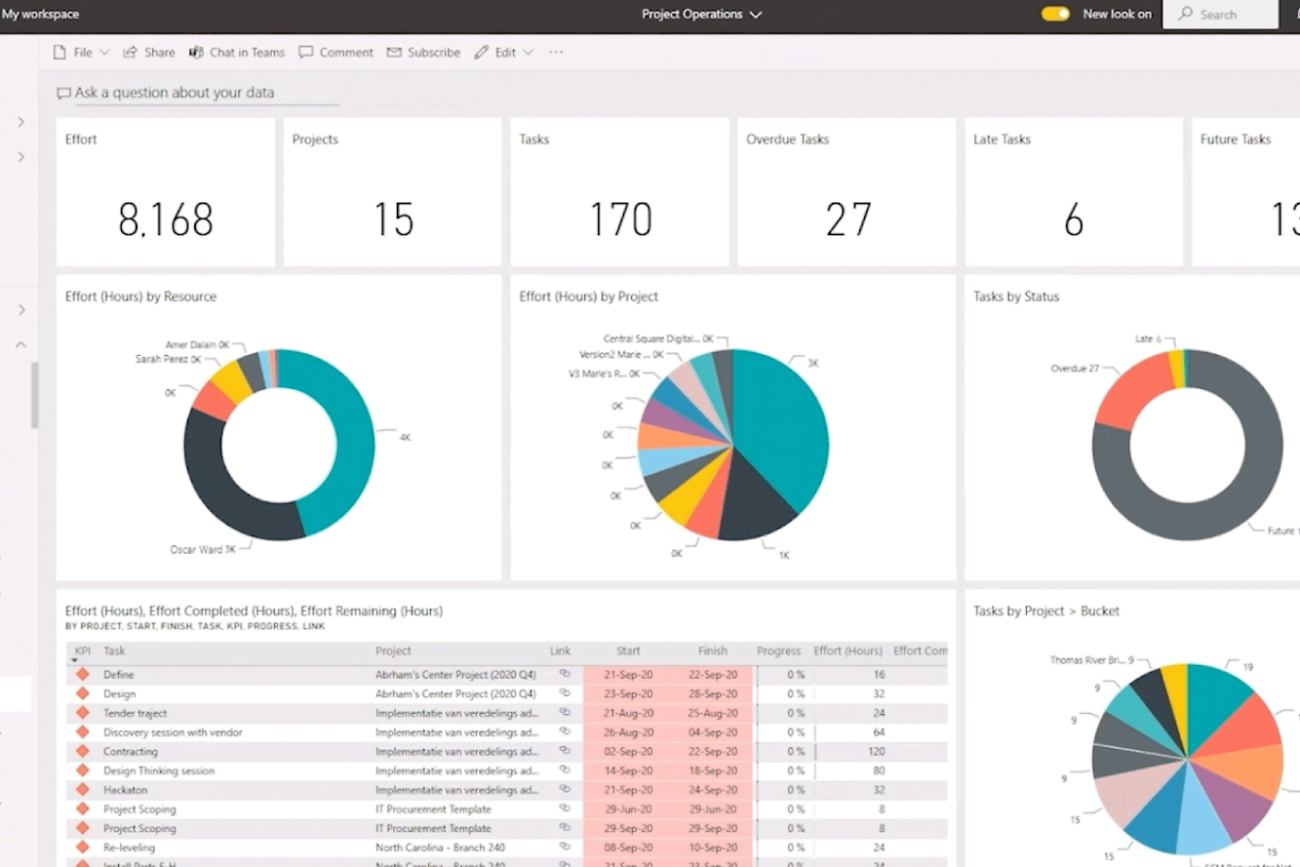1300x867 pixels.
Task: Click the Q&A chat bubble icon
Action: (x=63, y=93)
